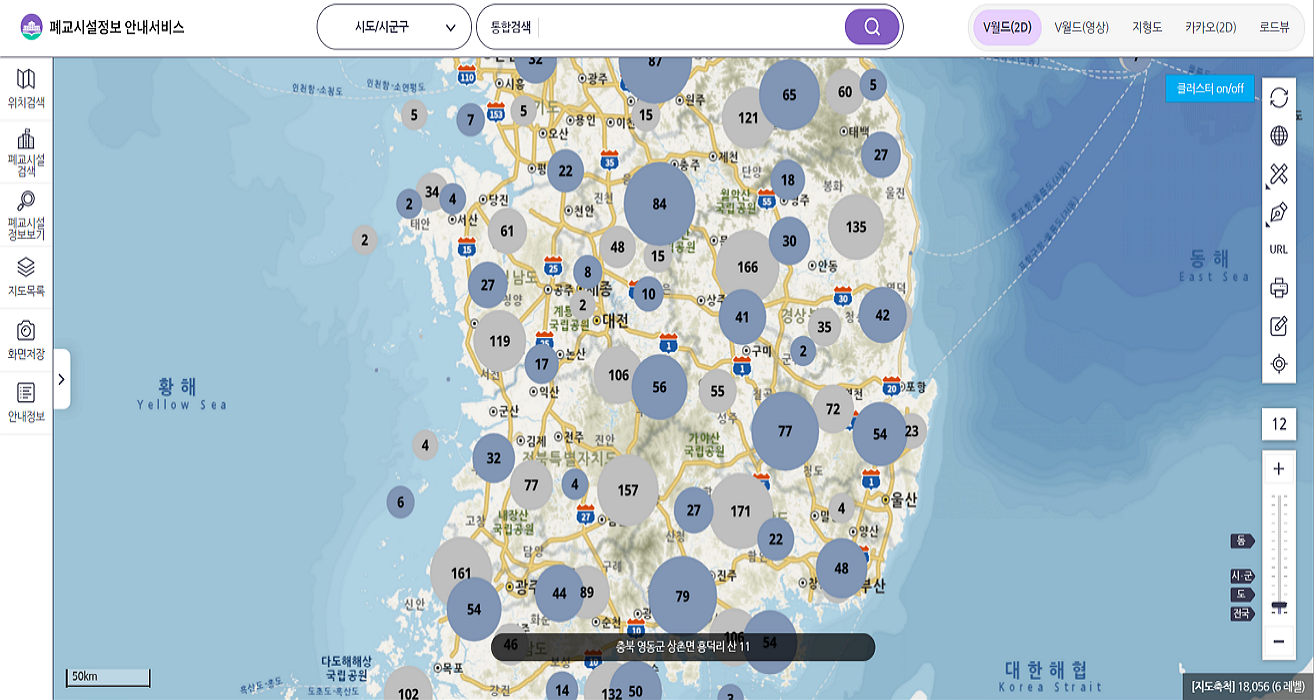Select the 지도목록 layers icon
Viewport: 1314px width, 700px height.
click(x=26, y=275)
